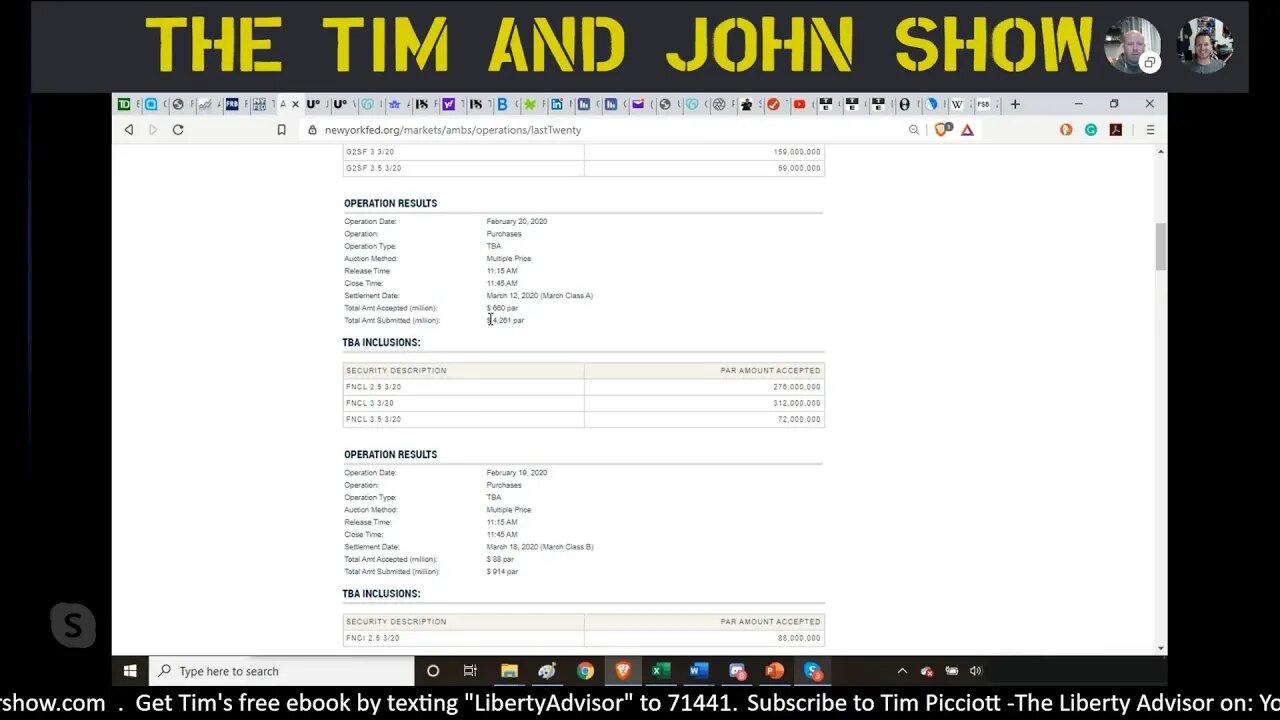1280x720 pixels.
Task: Click the G2SF 3.5 3/20 row
Action: point(584,168)
